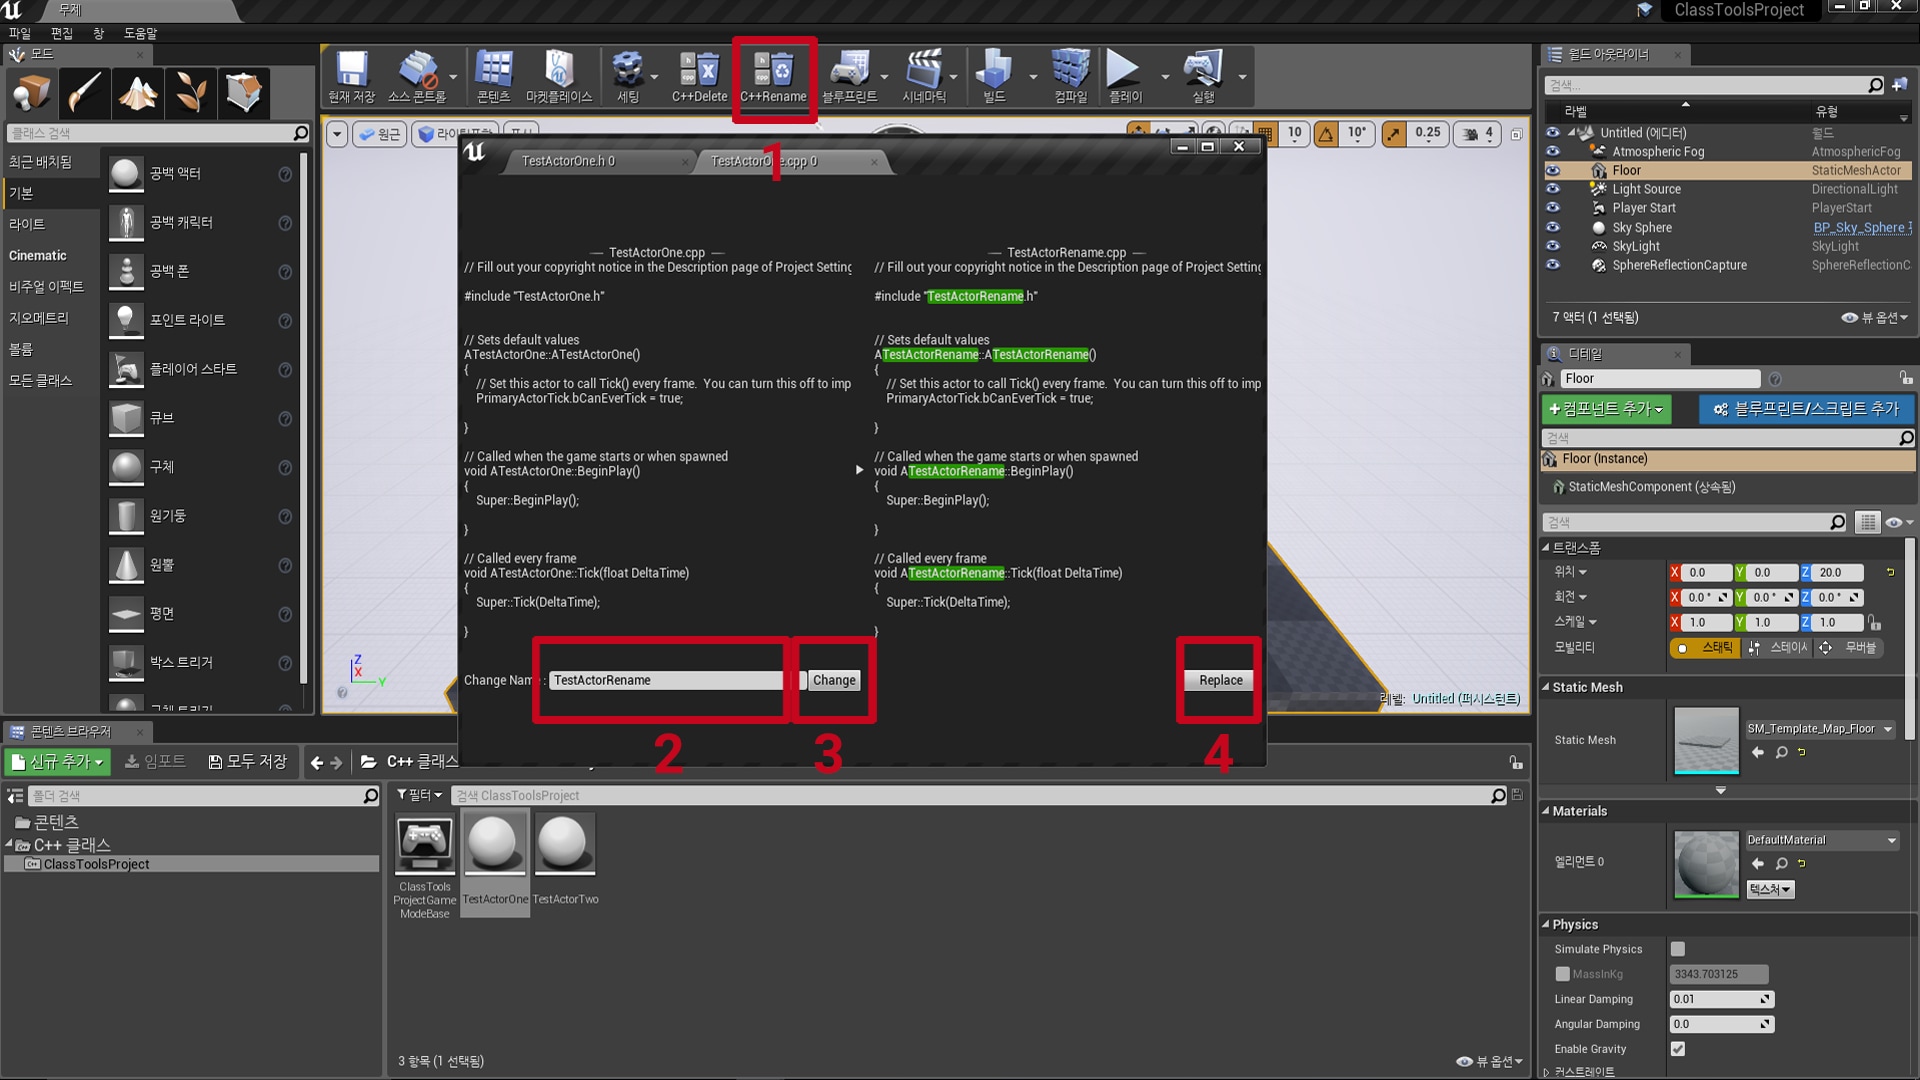
Task: Disable the Enable Gravity checkbox
Action: [x=1678, y=1049]
